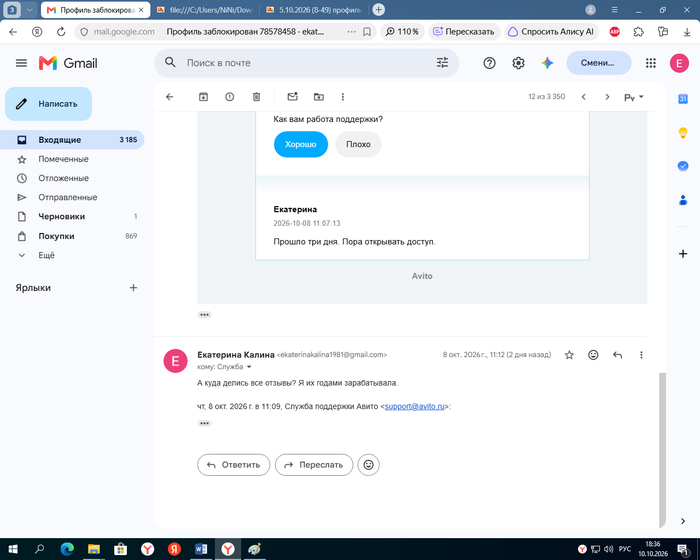Delete this conversation with trash icon

pyautogui.click(x=256, y=97)
